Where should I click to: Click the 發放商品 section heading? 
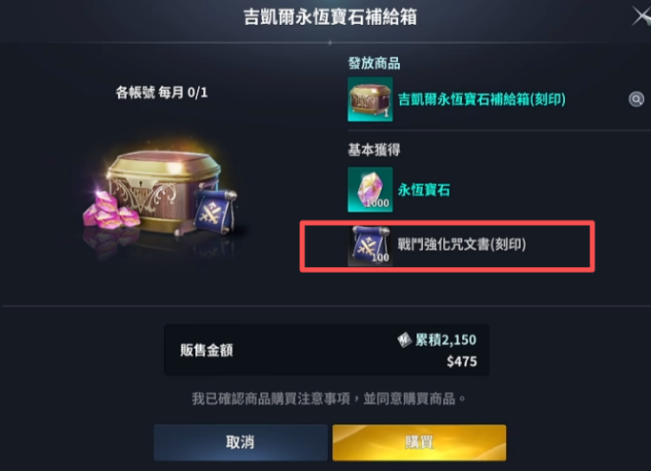pos(374,64)
